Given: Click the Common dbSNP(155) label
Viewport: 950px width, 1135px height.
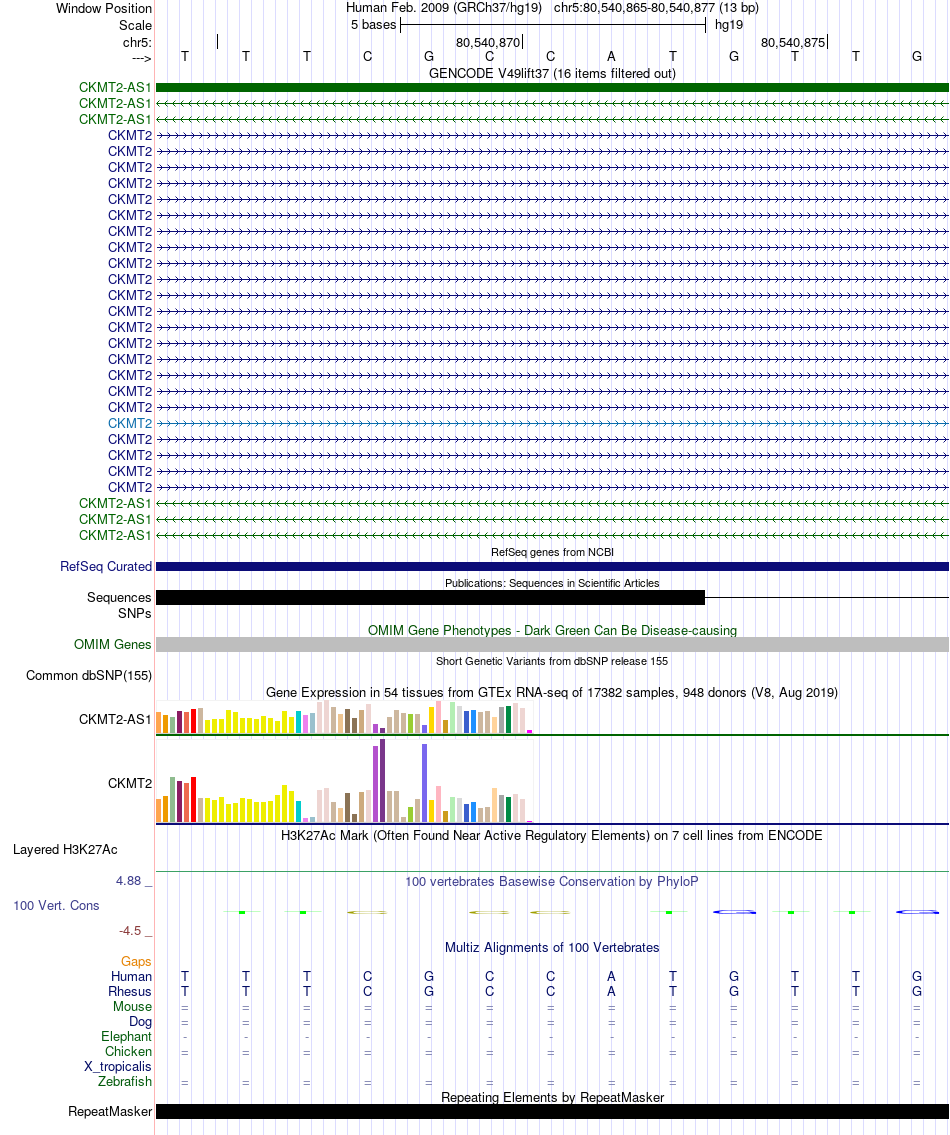Looking at the screenshot, I should point(89,676).
